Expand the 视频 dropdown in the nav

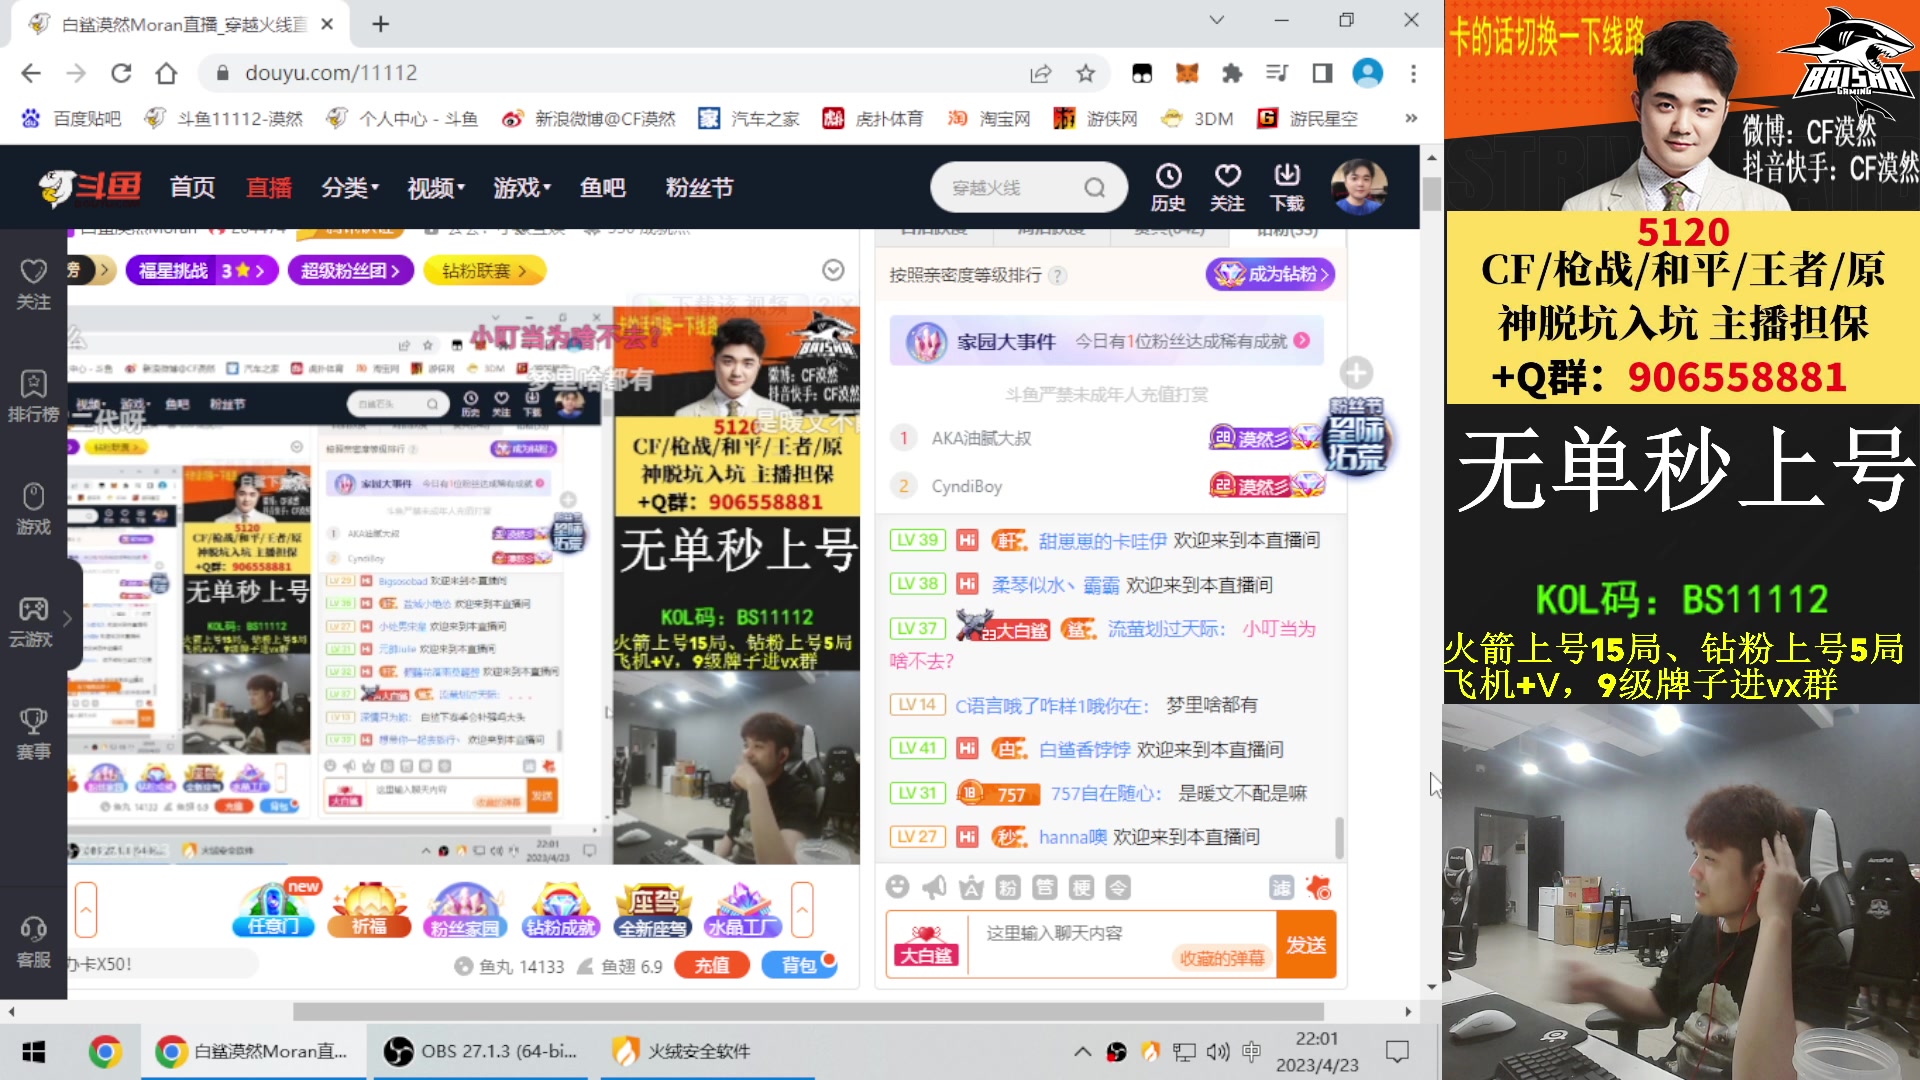tap(436, 188)
